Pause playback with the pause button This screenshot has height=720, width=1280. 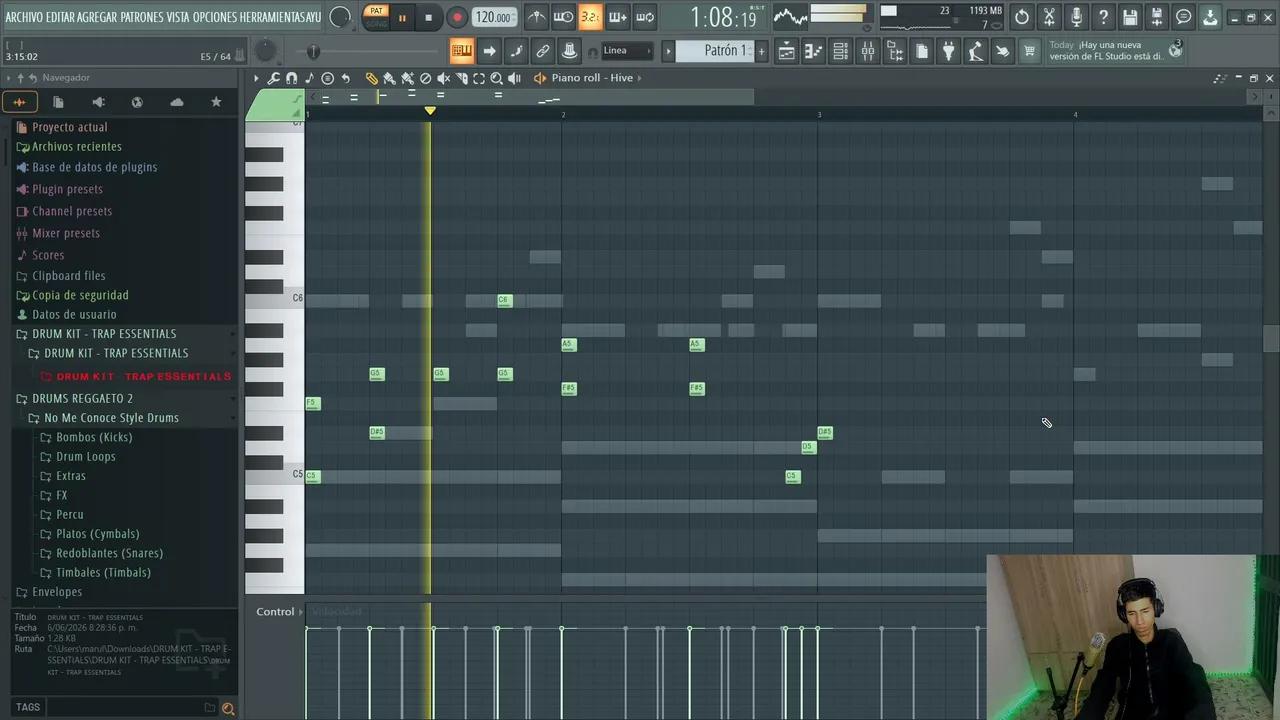(402, 17)
